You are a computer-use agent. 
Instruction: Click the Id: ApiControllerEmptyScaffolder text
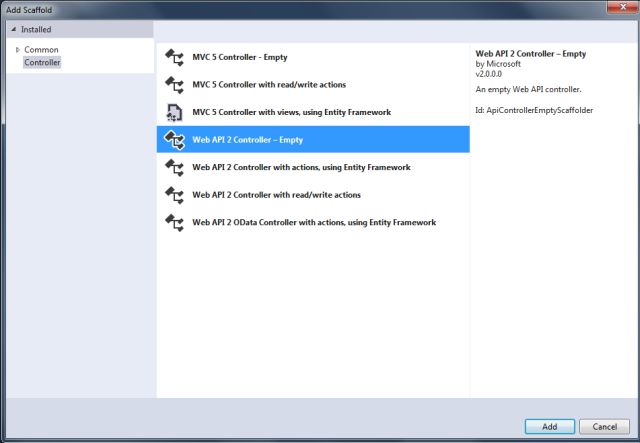[534, 110]
